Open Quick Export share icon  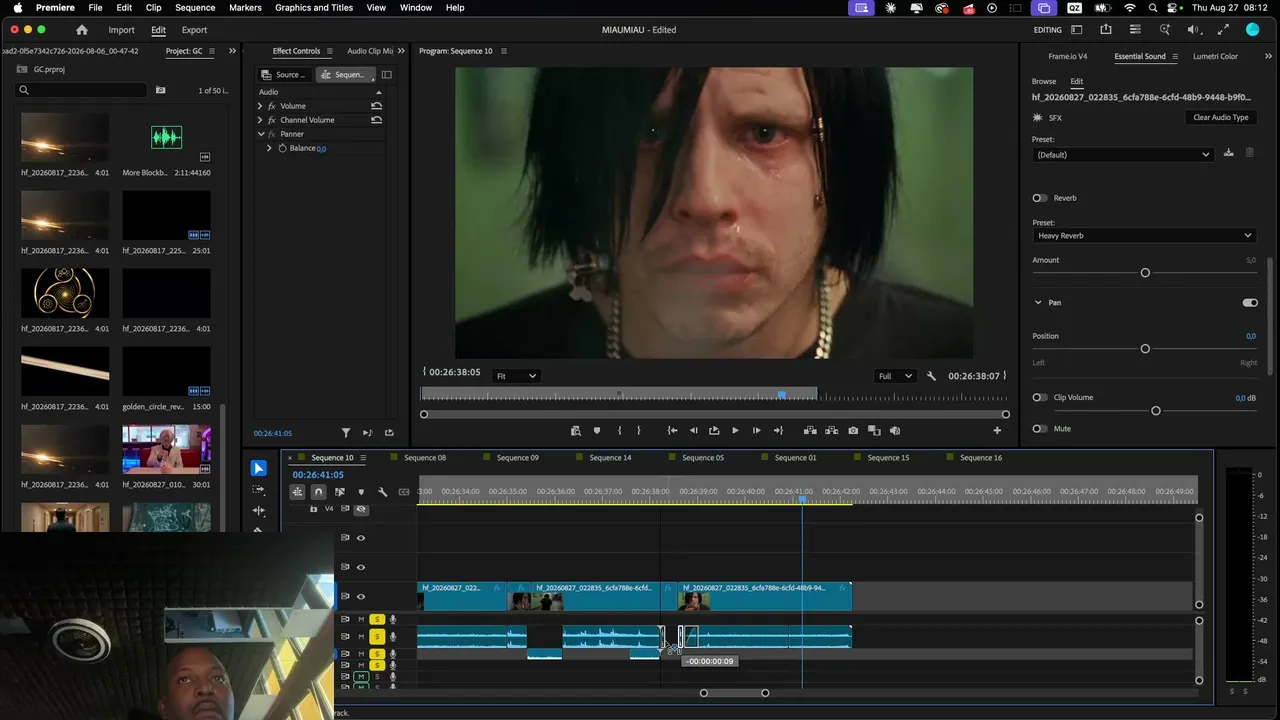click(1106, 30)
